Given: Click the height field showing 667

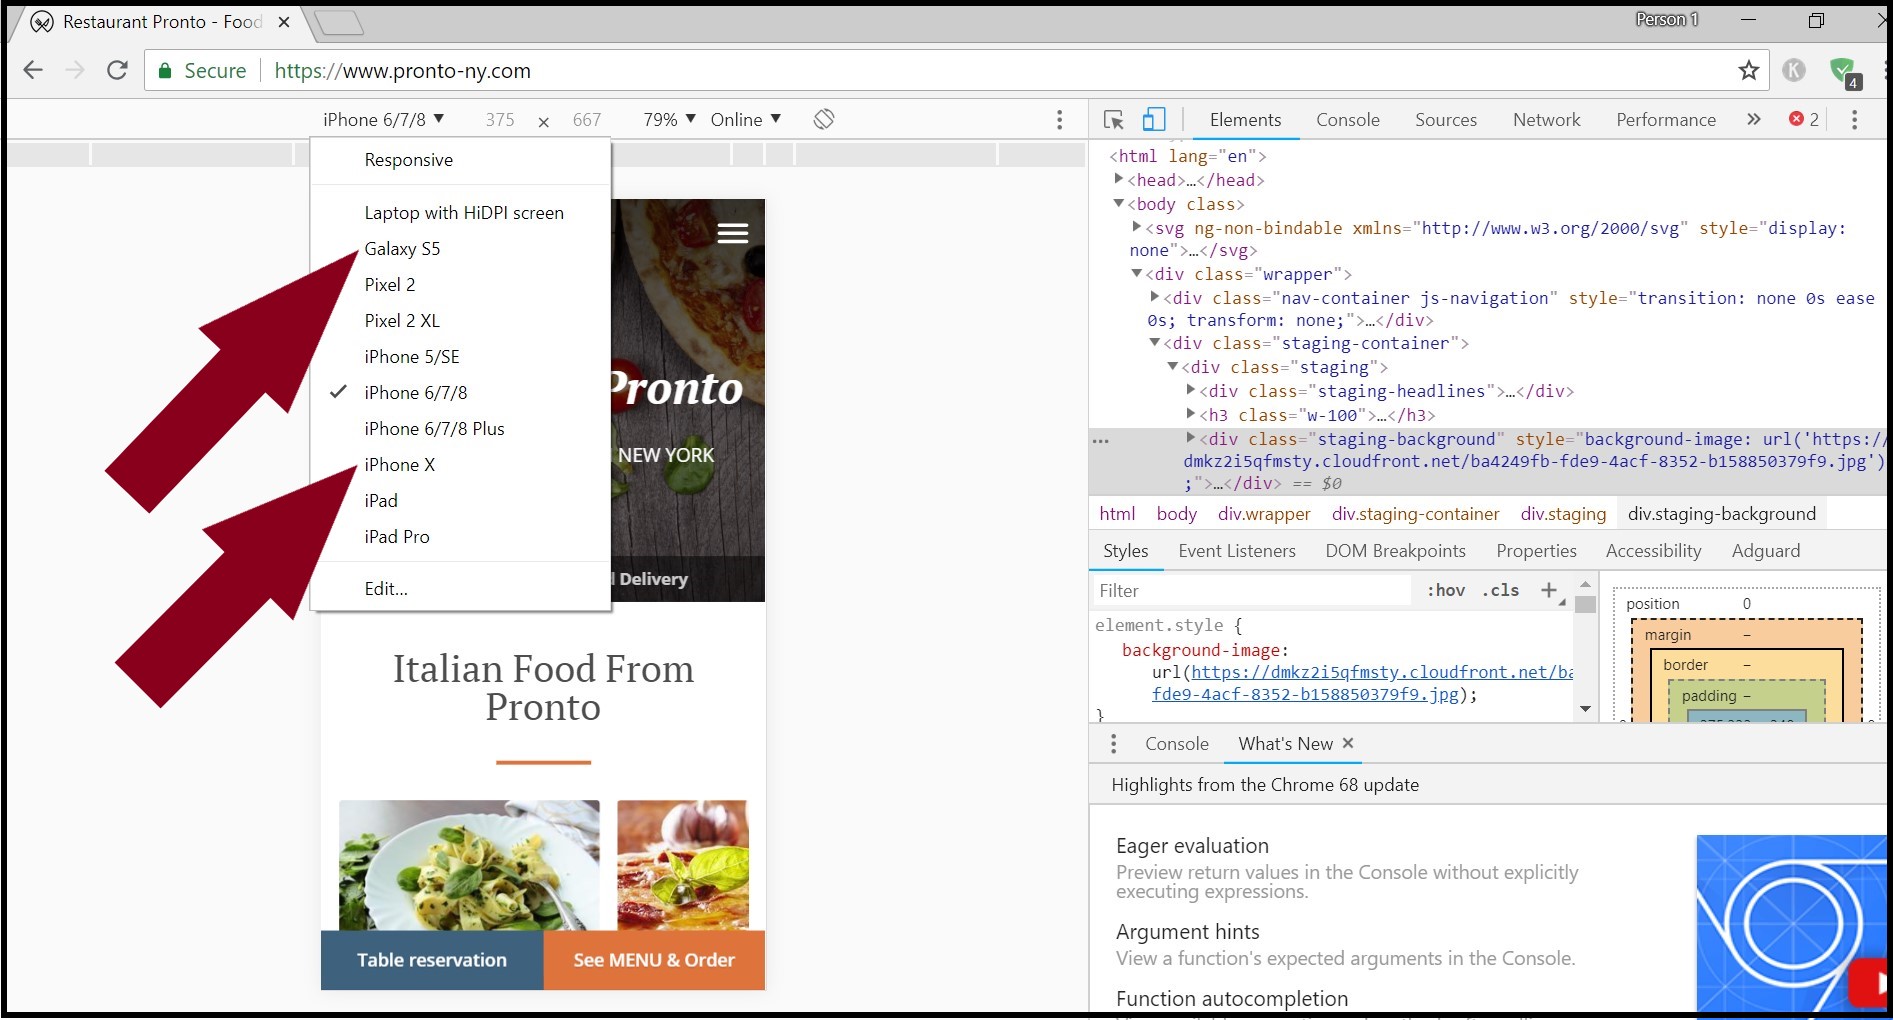Looking at the screenshot, I should [587, 120].
